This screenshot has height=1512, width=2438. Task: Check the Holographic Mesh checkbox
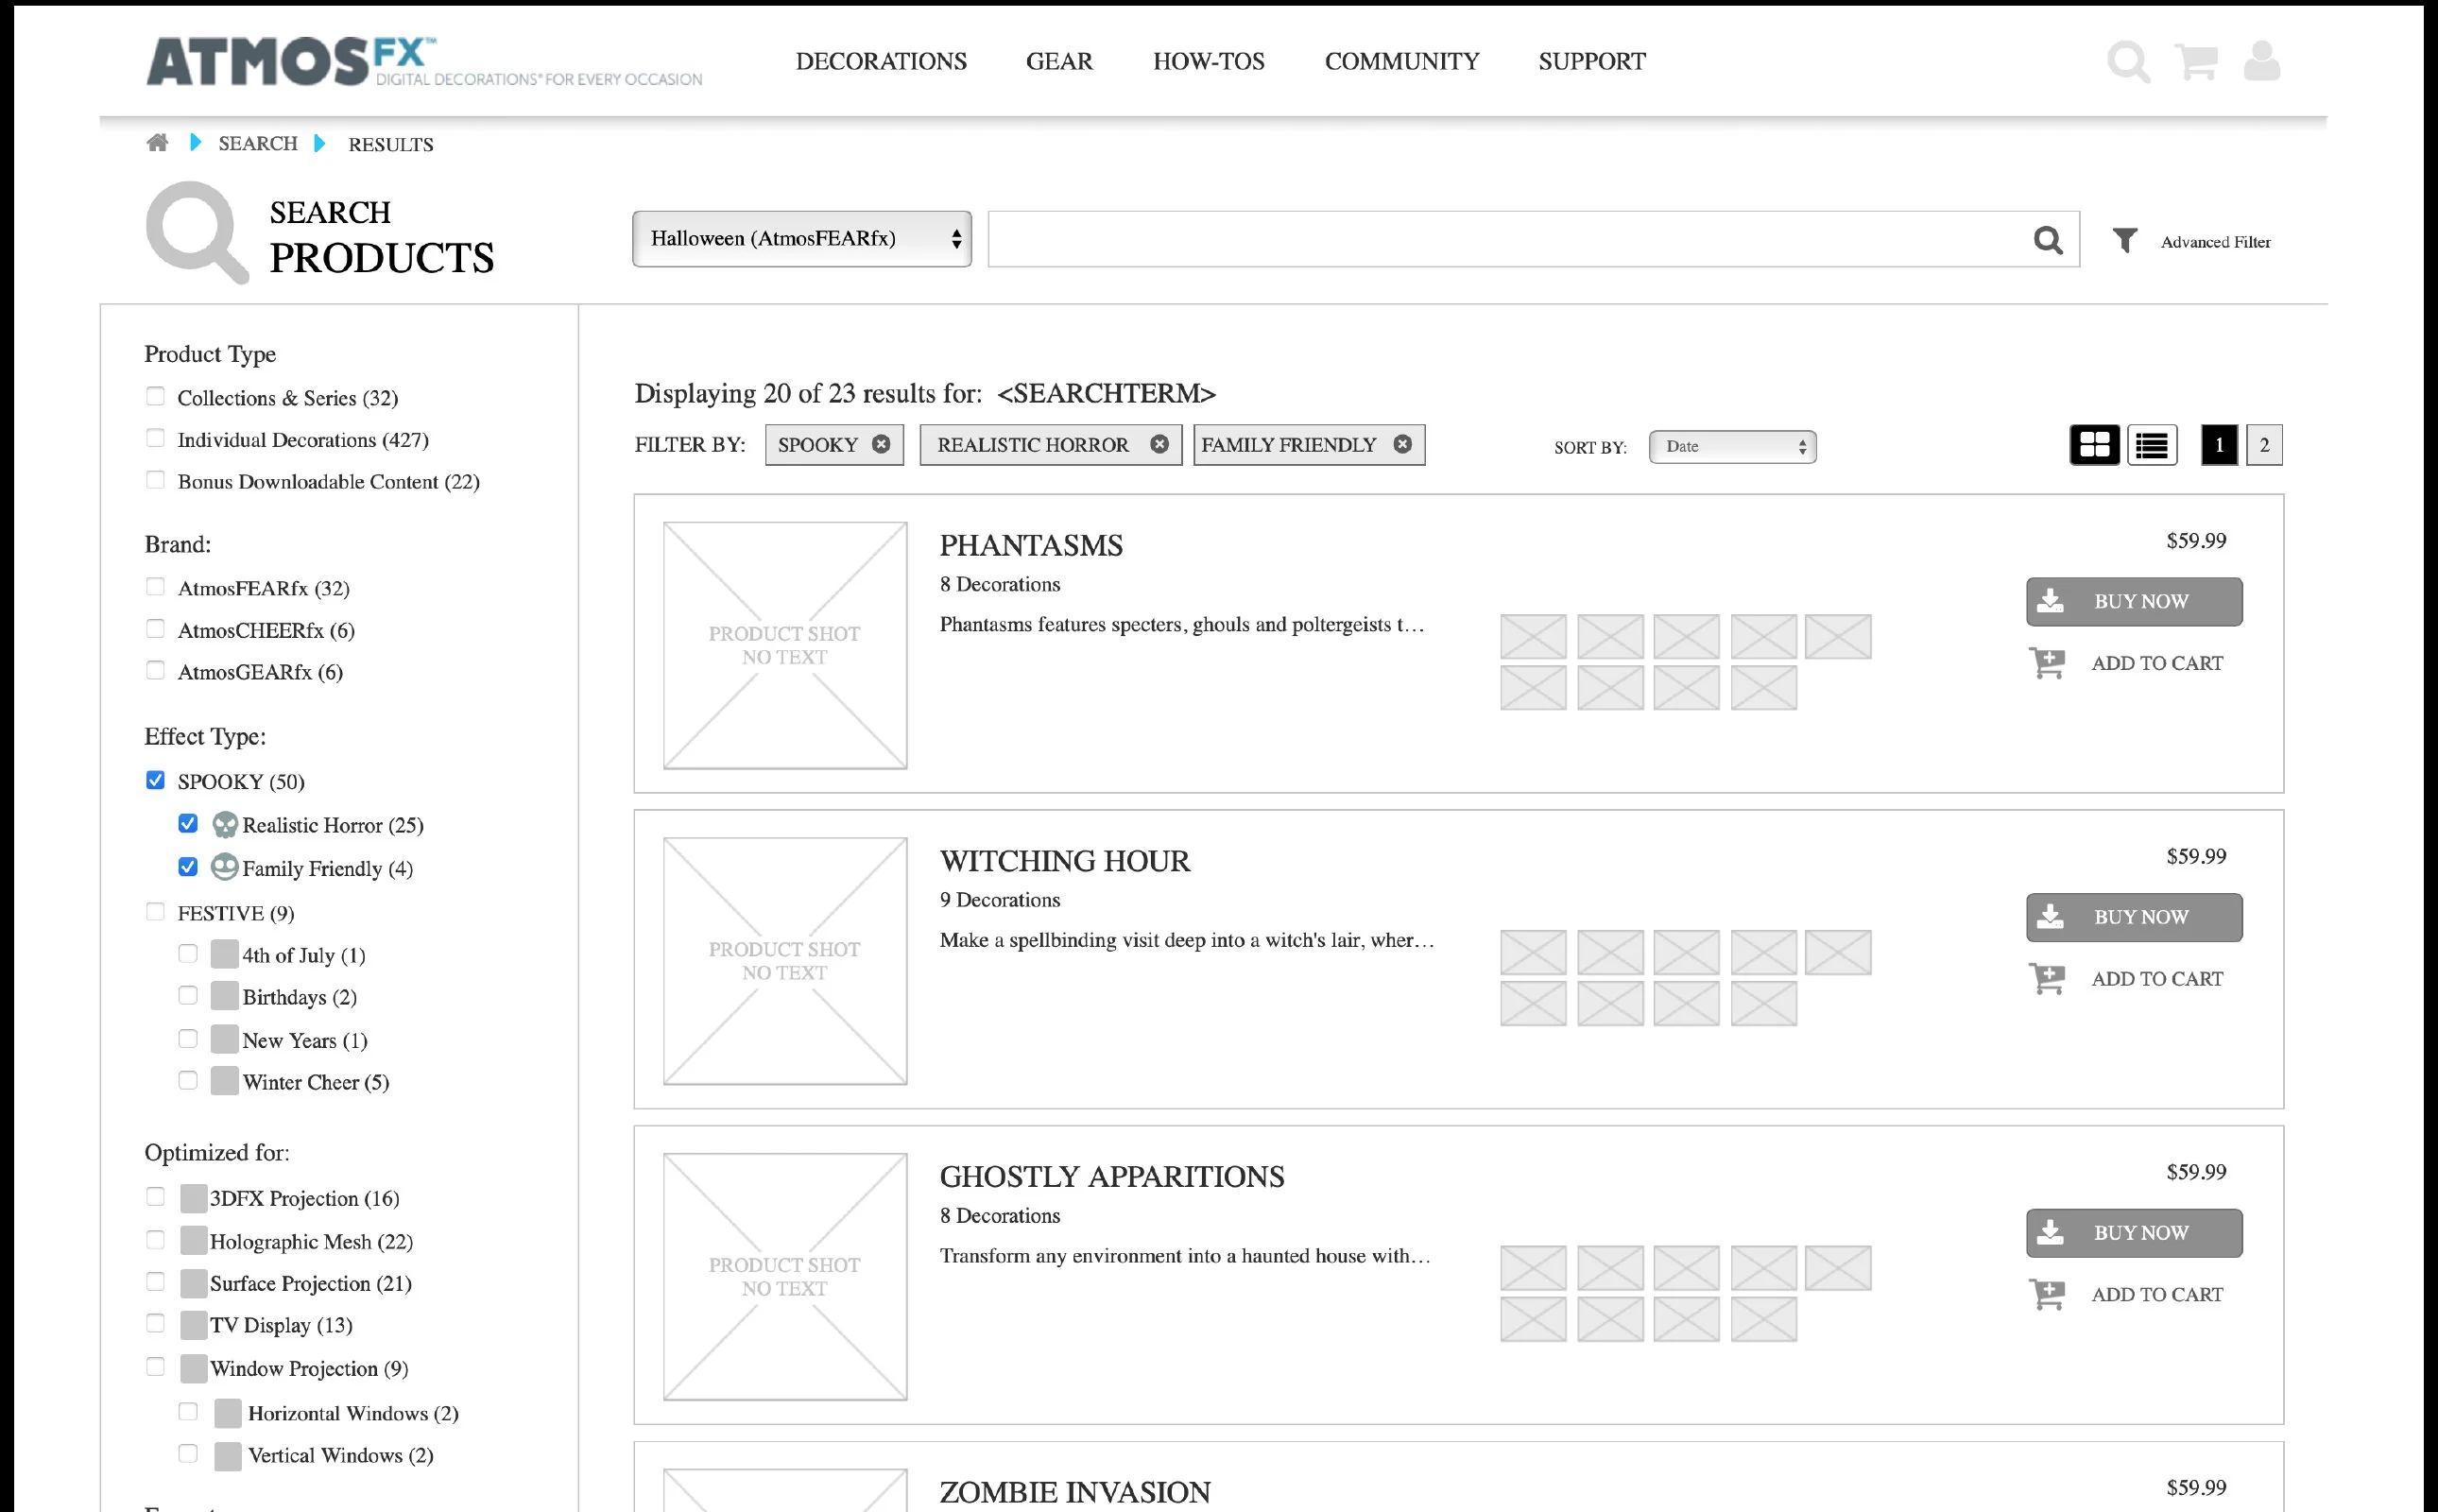(x=155, y=1240)
